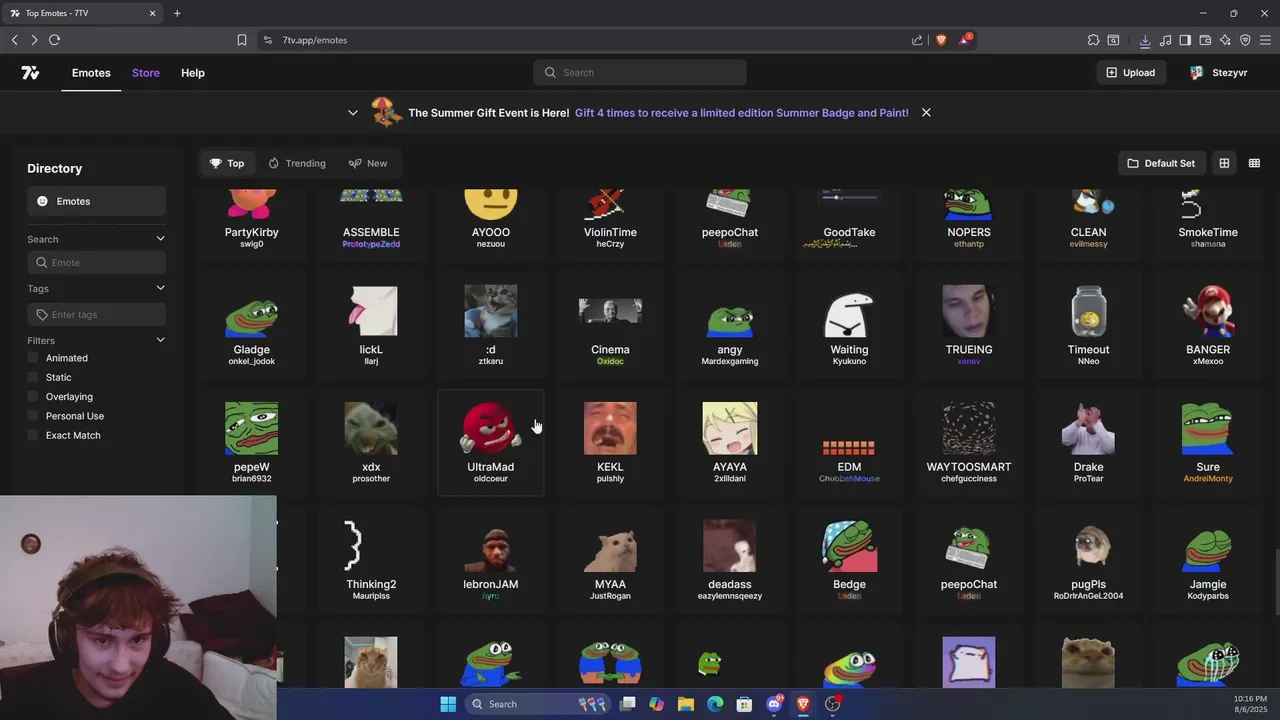Switch to the New tab
The height and width of the screenshot is (720, 1280).
click(368, 163)
